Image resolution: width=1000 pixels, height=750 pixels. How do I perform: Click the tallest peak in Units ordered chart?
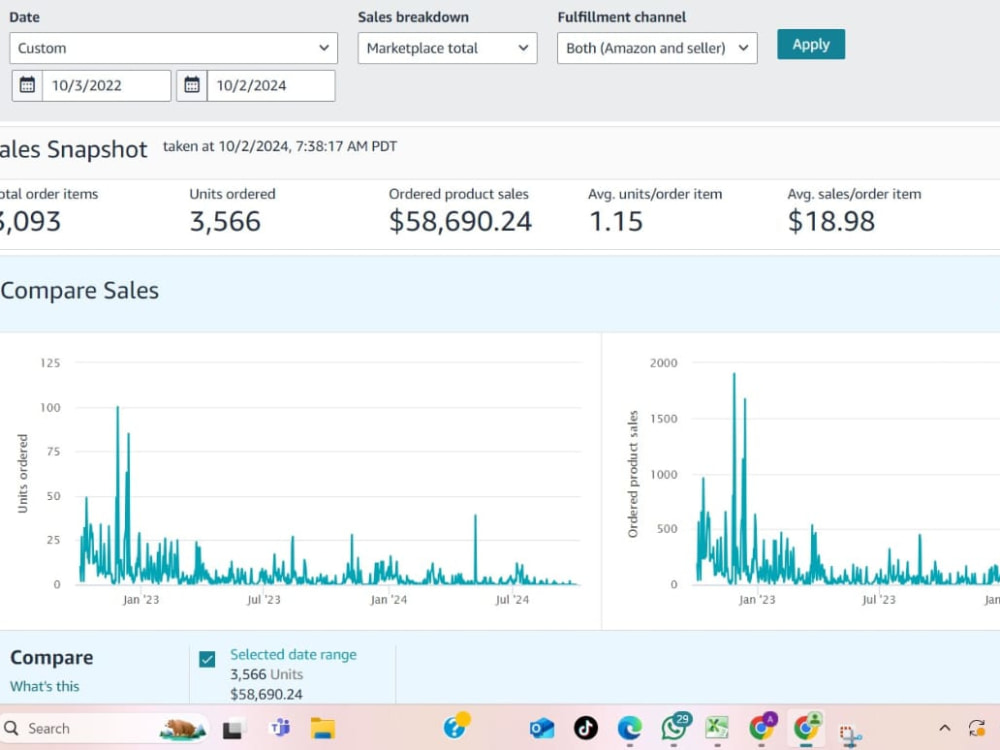[x=117, y=408]
